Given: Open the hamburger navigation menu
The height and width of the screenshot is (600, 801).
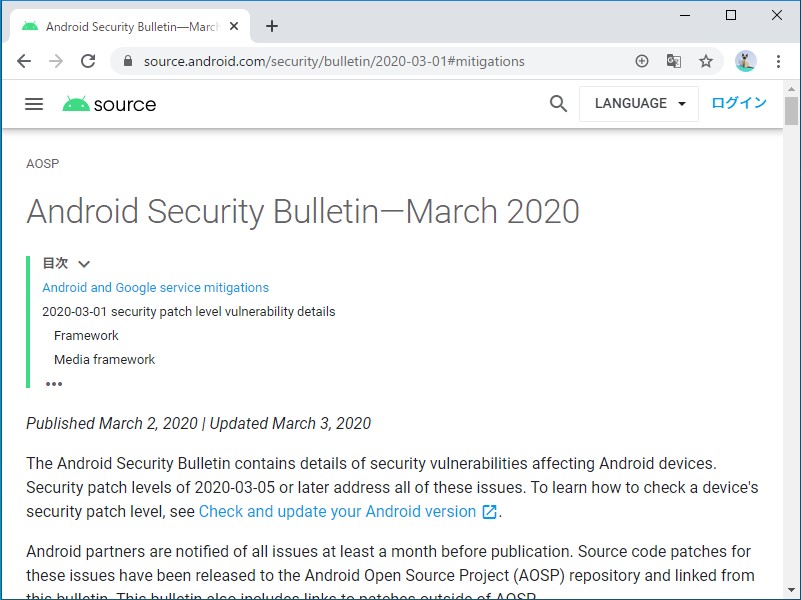Looking at the screenshot, I should pyautogui.click(x=34, y=104).
